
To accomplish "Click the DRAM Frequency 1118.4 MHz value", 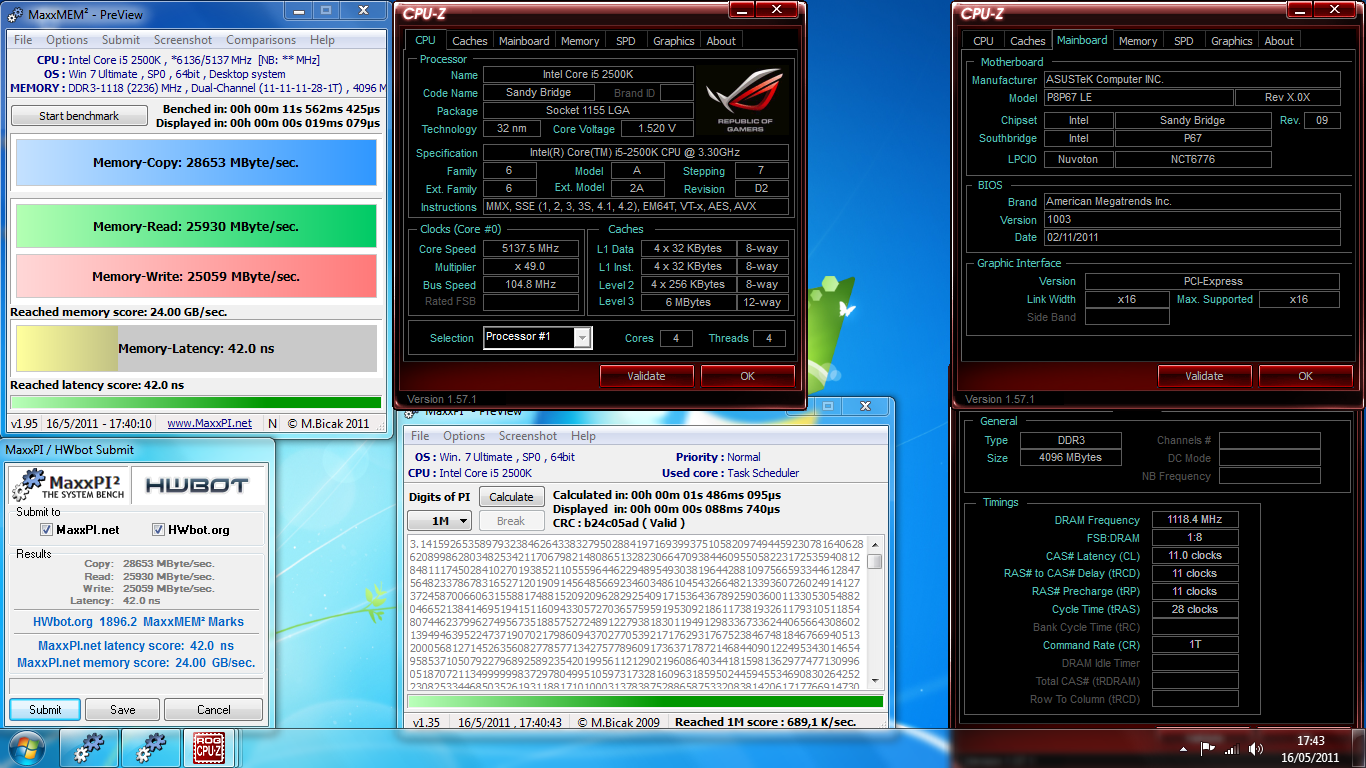I will 1195,520.
